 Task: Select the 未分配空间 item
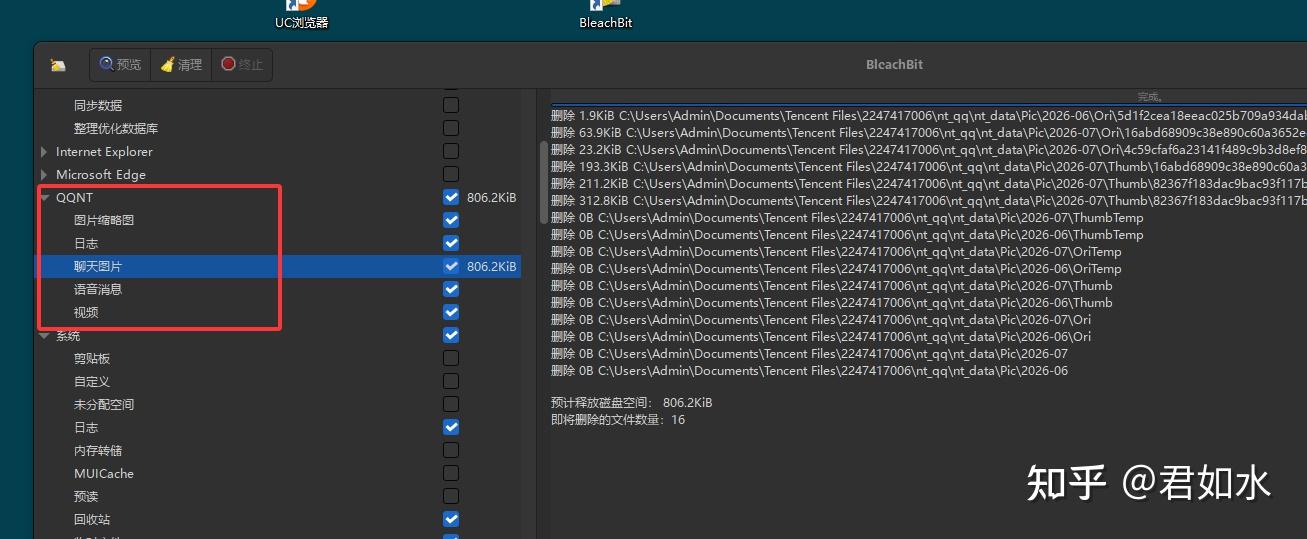104,404
